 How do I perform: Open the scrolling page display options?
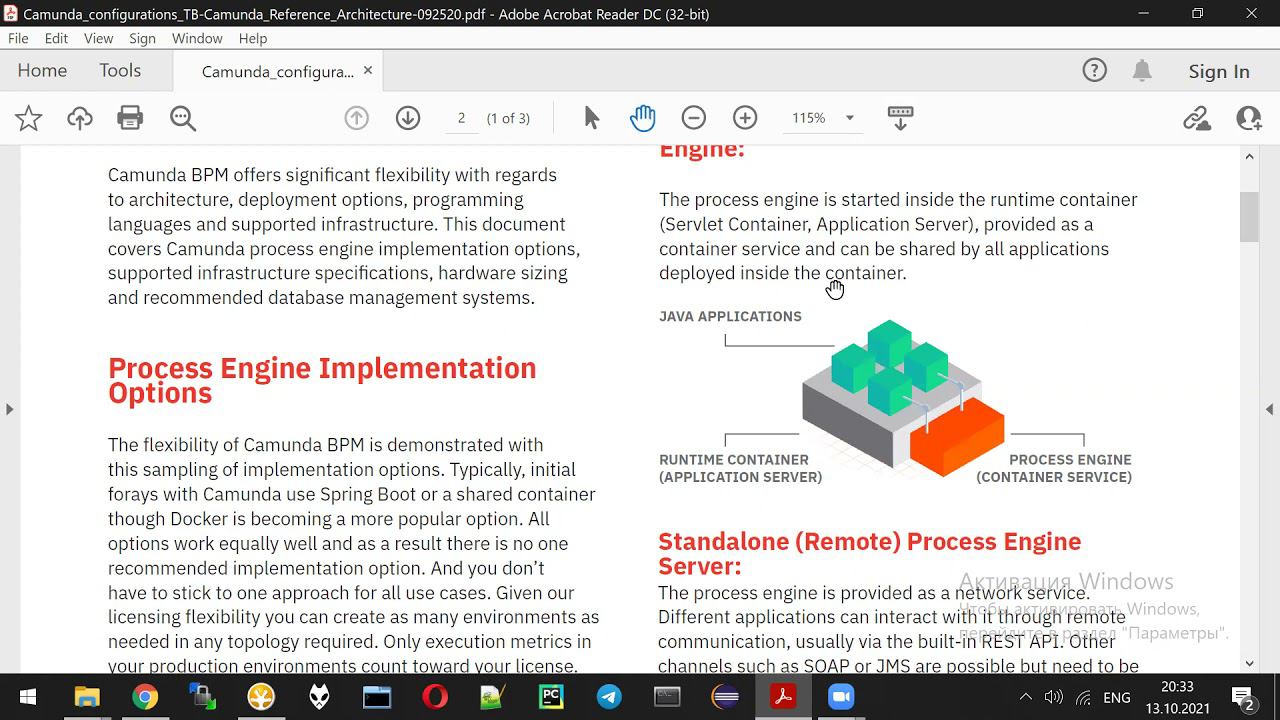pos(900,118)
